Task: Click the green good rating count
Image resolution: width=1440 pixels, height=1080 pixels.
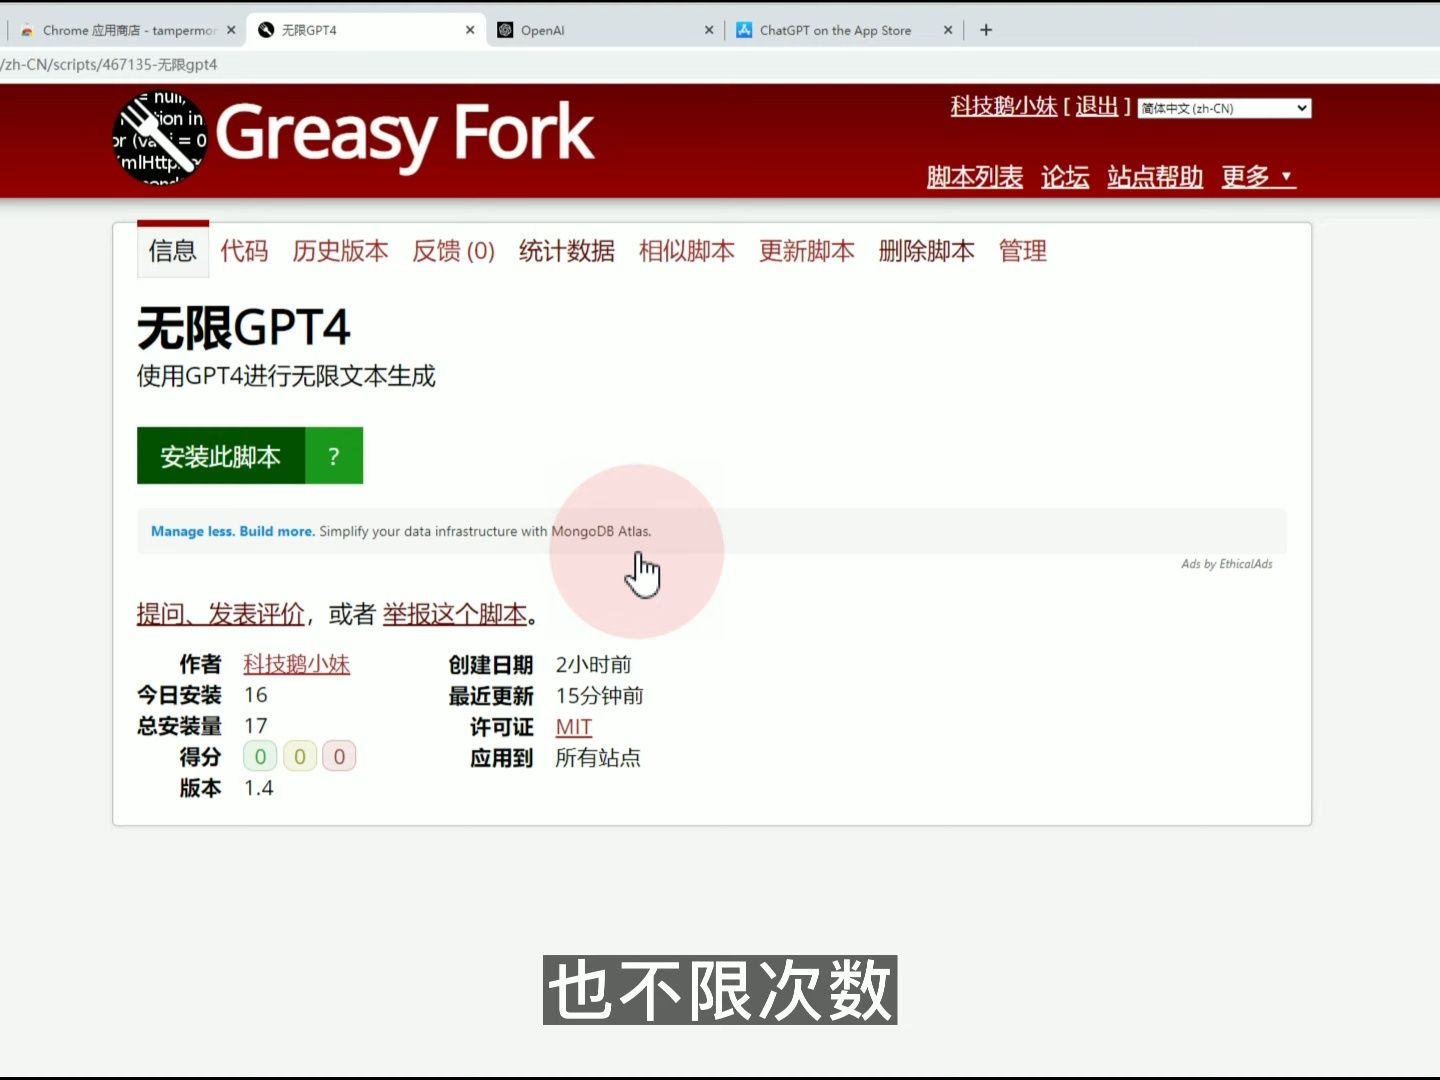Action: click(260, 757)
